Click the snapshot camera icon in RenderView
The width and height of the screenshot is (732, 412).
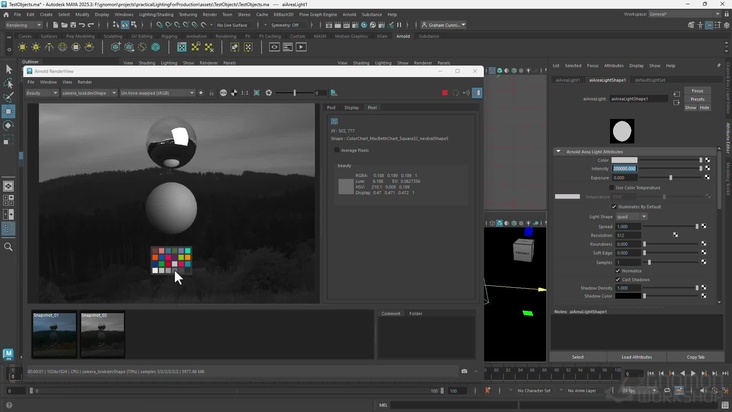[464, 371]
